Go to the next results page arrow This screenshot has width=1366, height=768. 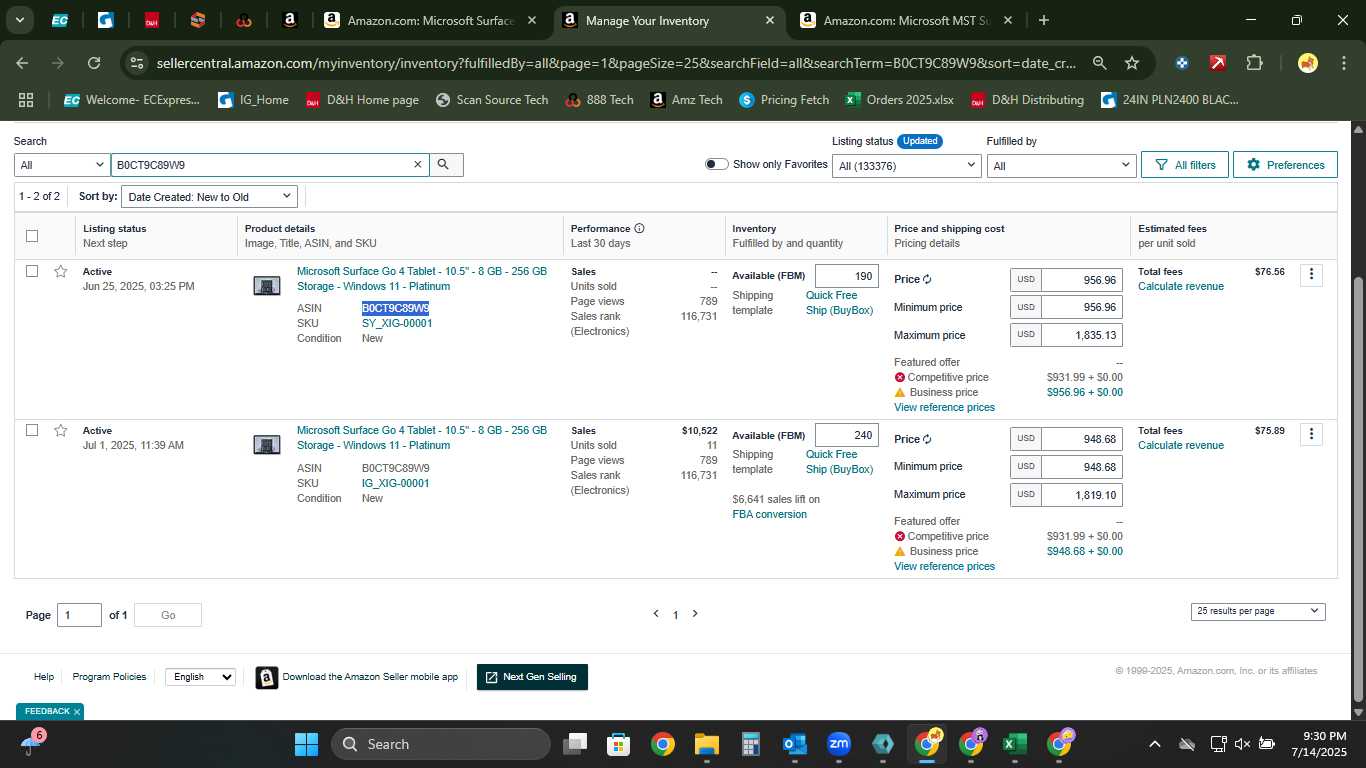click(x=695, y=614)
